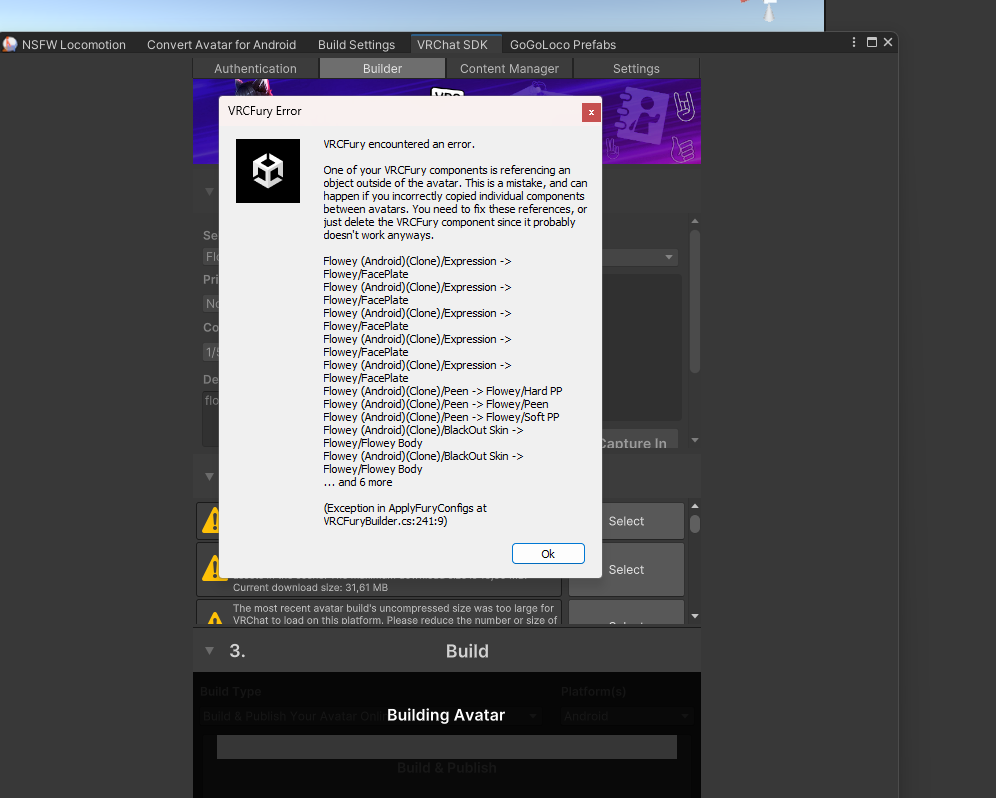Close the docked SDK window tab group
Image resolution: width=996 pixels, height=798 pixels.
coord(888,42)
